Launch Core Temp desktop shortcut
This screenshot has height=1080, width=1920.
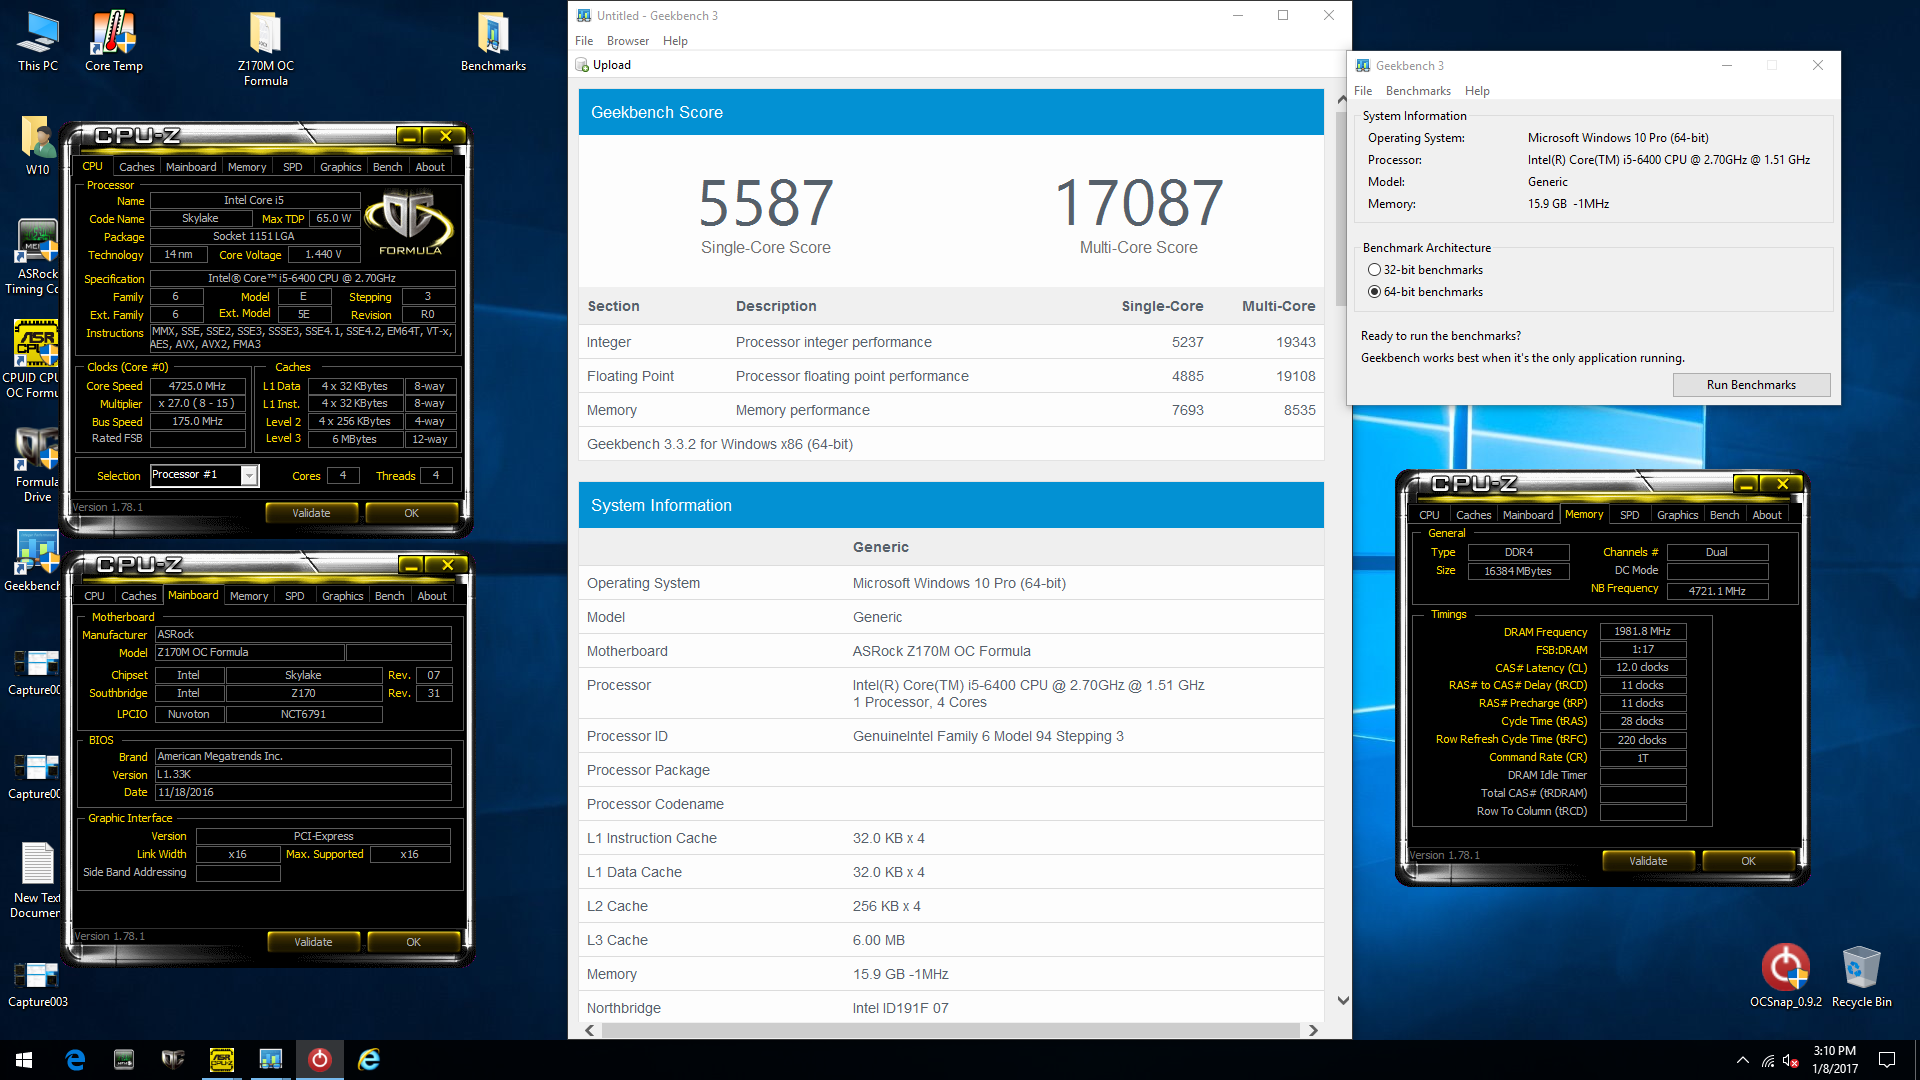[114, 41]
